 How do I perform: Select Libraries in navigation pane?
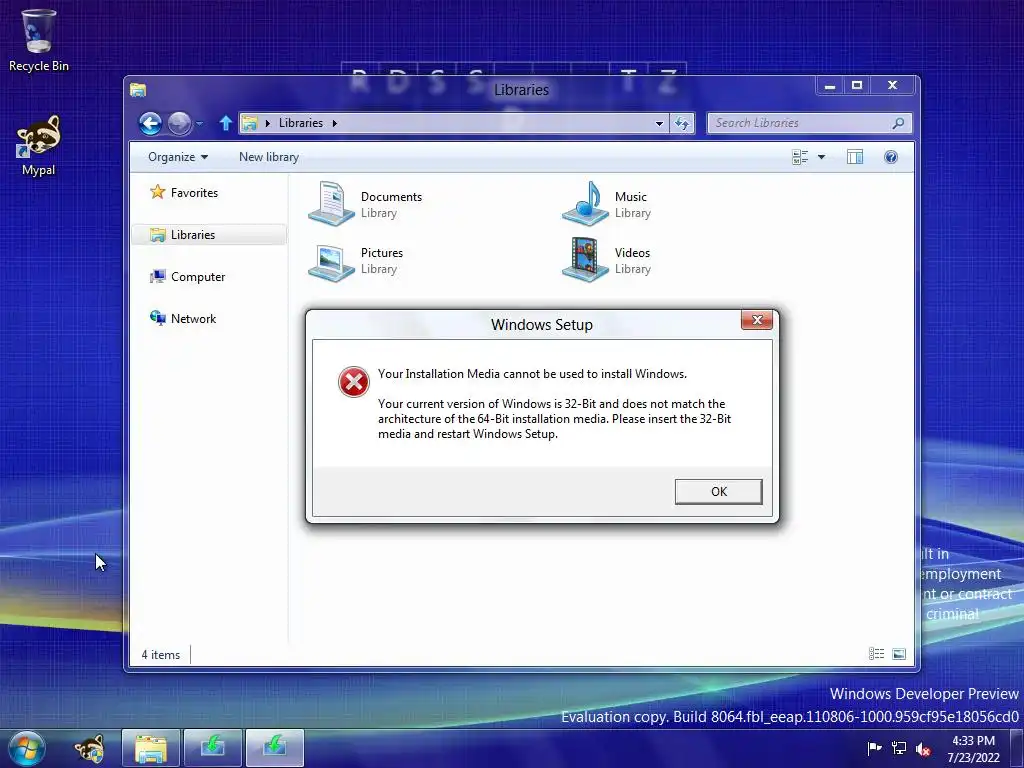point(209,234)
